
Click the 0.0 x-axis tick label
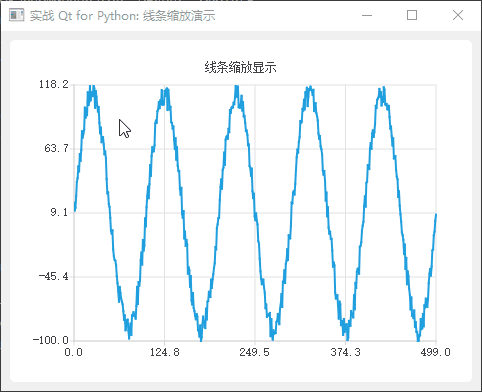point(73,352)
